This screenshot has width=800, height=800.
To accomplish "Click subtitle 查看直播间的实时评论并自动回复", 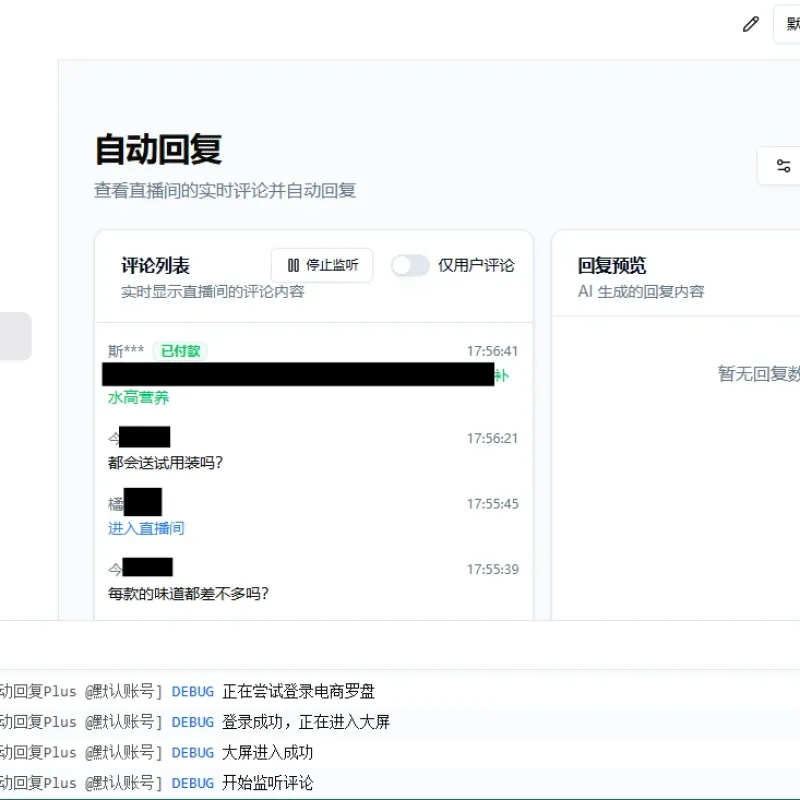I will point(225,190).
